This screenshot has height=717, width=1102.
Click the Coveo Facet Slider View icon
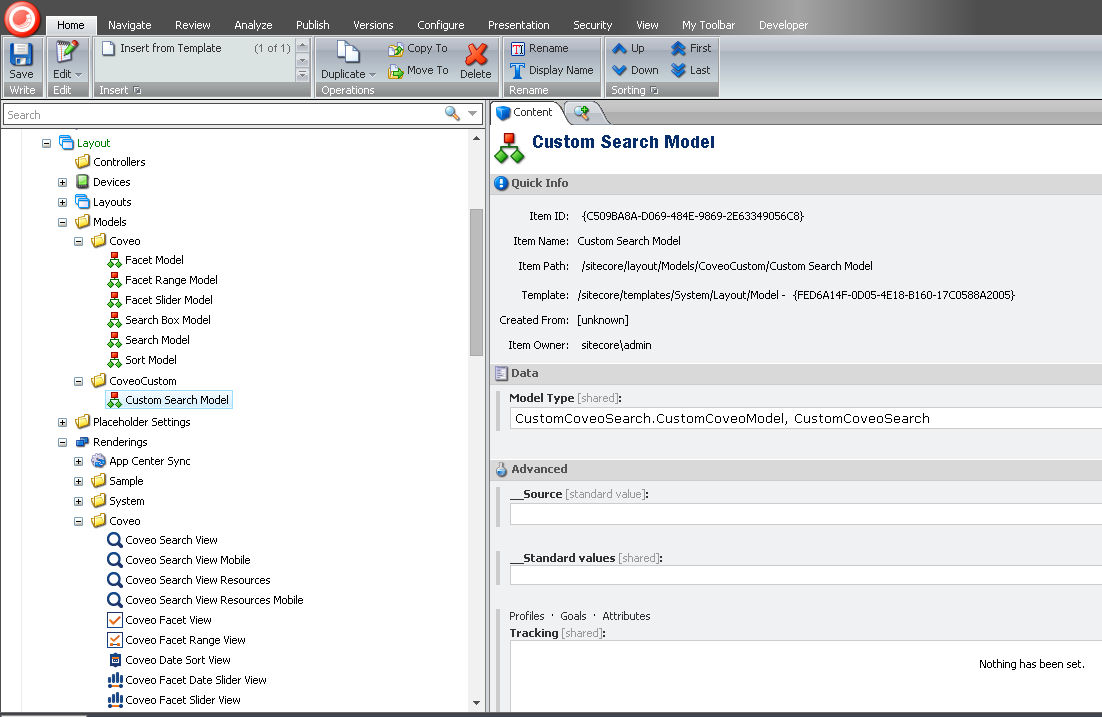pos(115,700)
